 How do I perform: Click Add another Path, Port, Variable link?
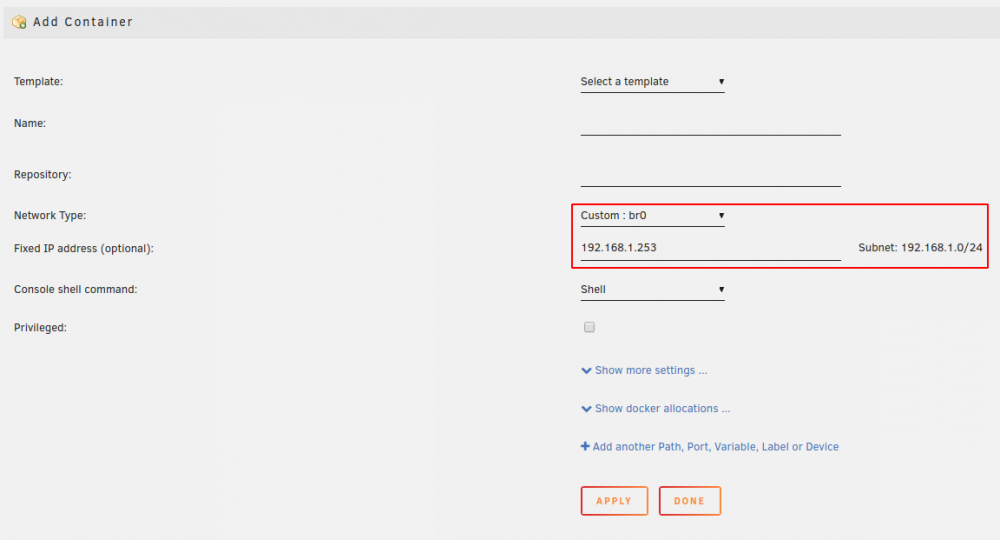pyautogui.click(x=710, y=447)
